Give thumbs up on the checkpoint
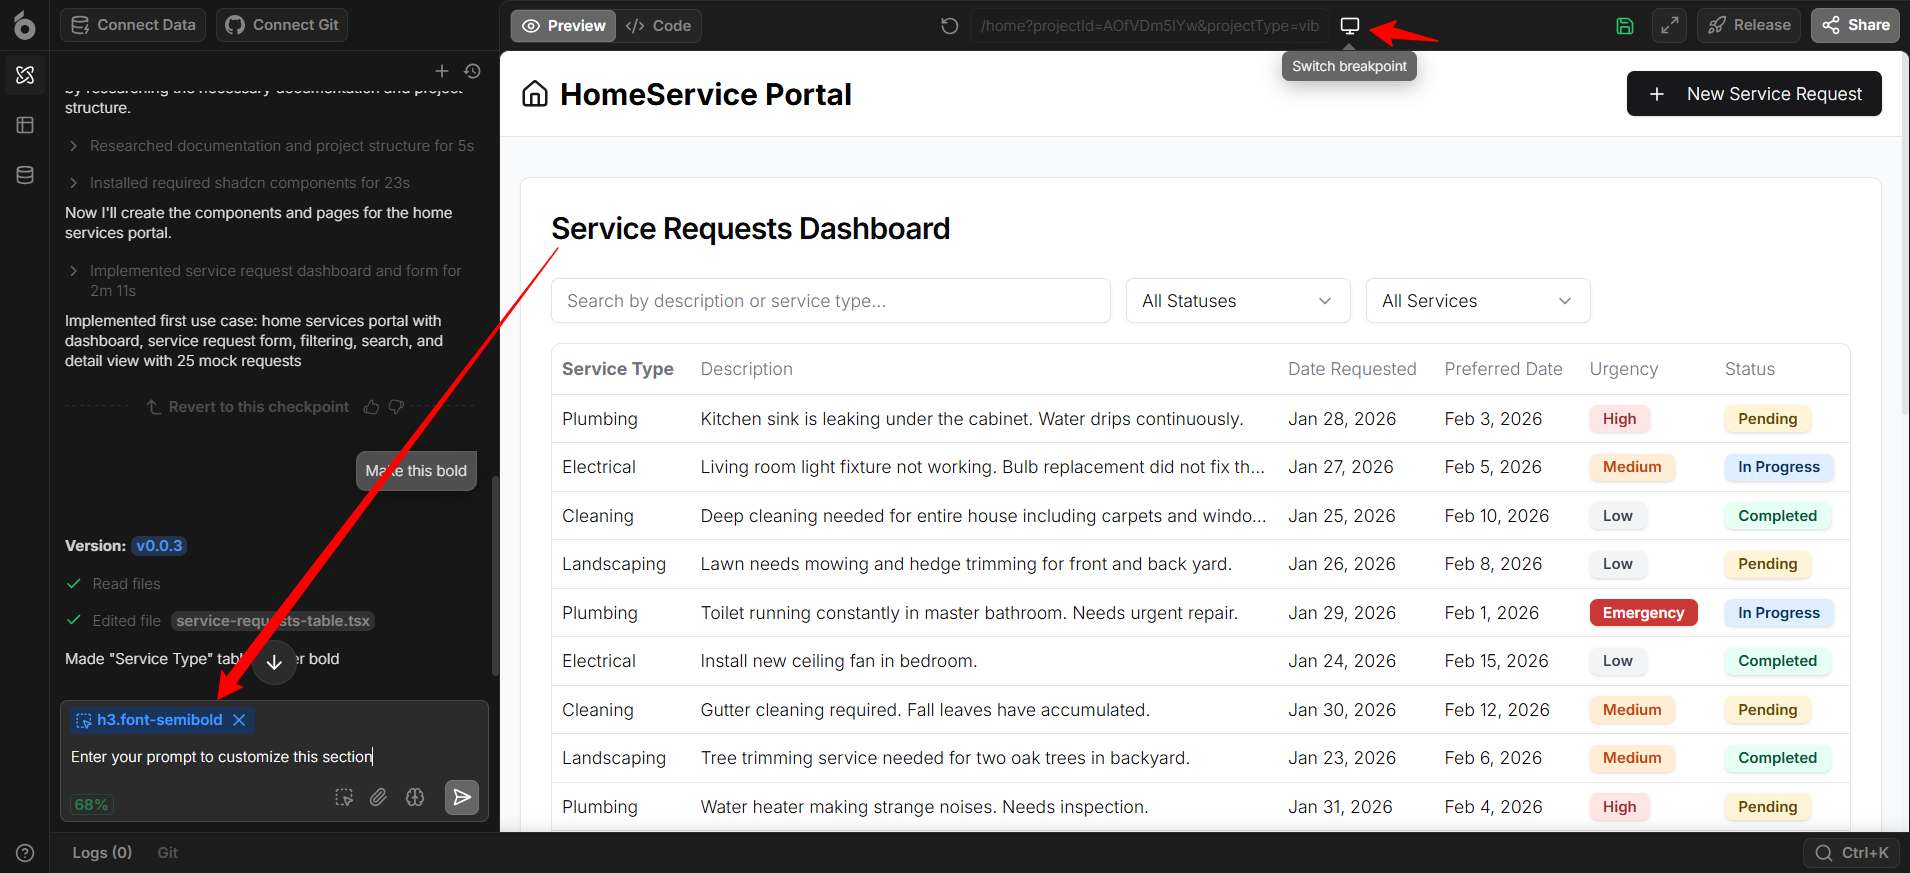This screenshot has width=1910, height=873. point(372,407)
